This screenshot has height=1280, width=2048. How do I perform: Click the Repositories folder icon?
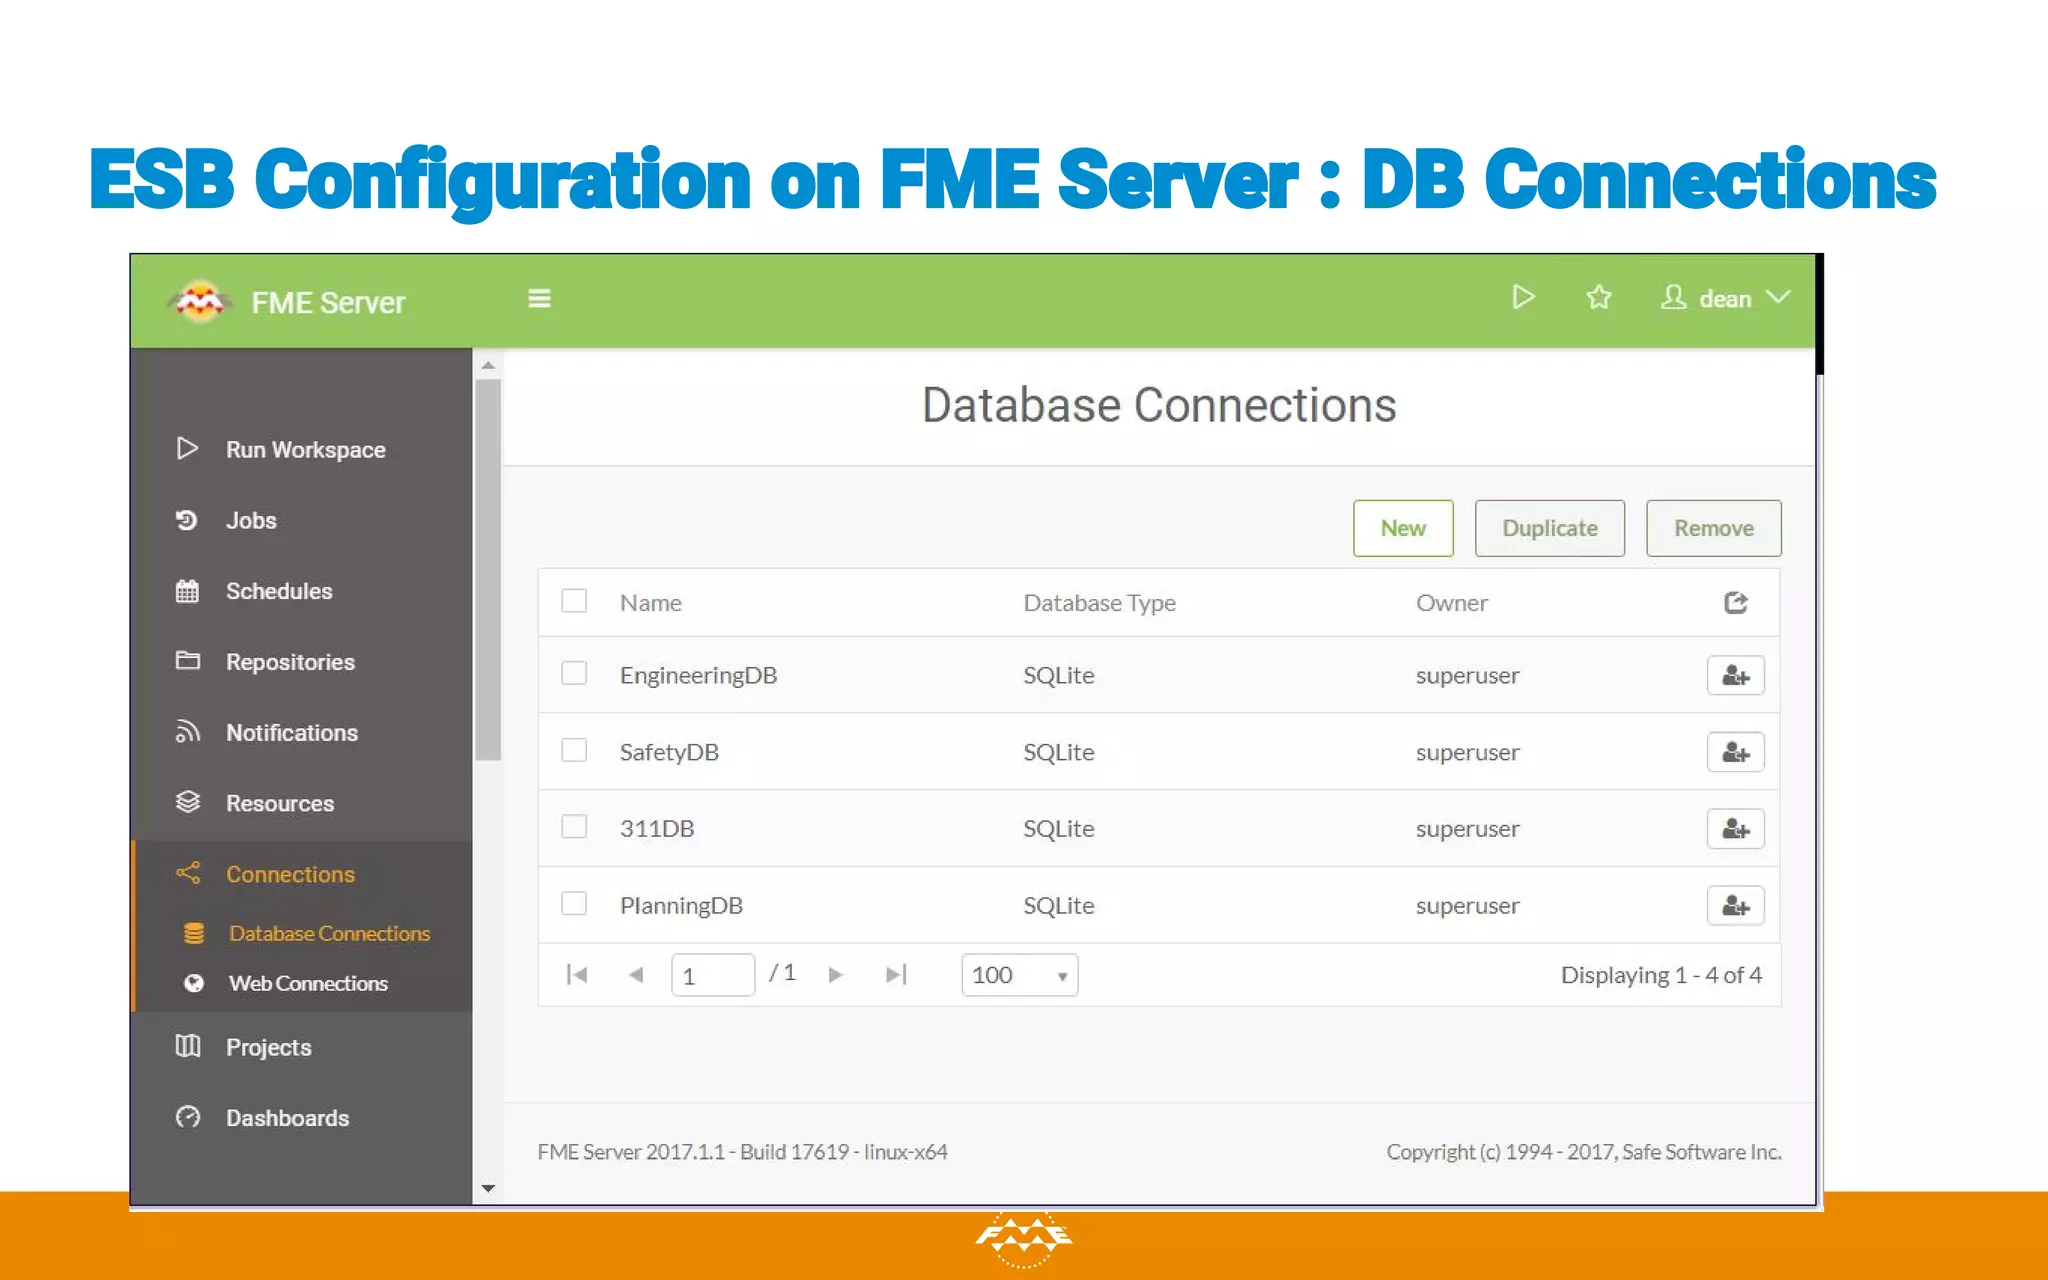187,661
